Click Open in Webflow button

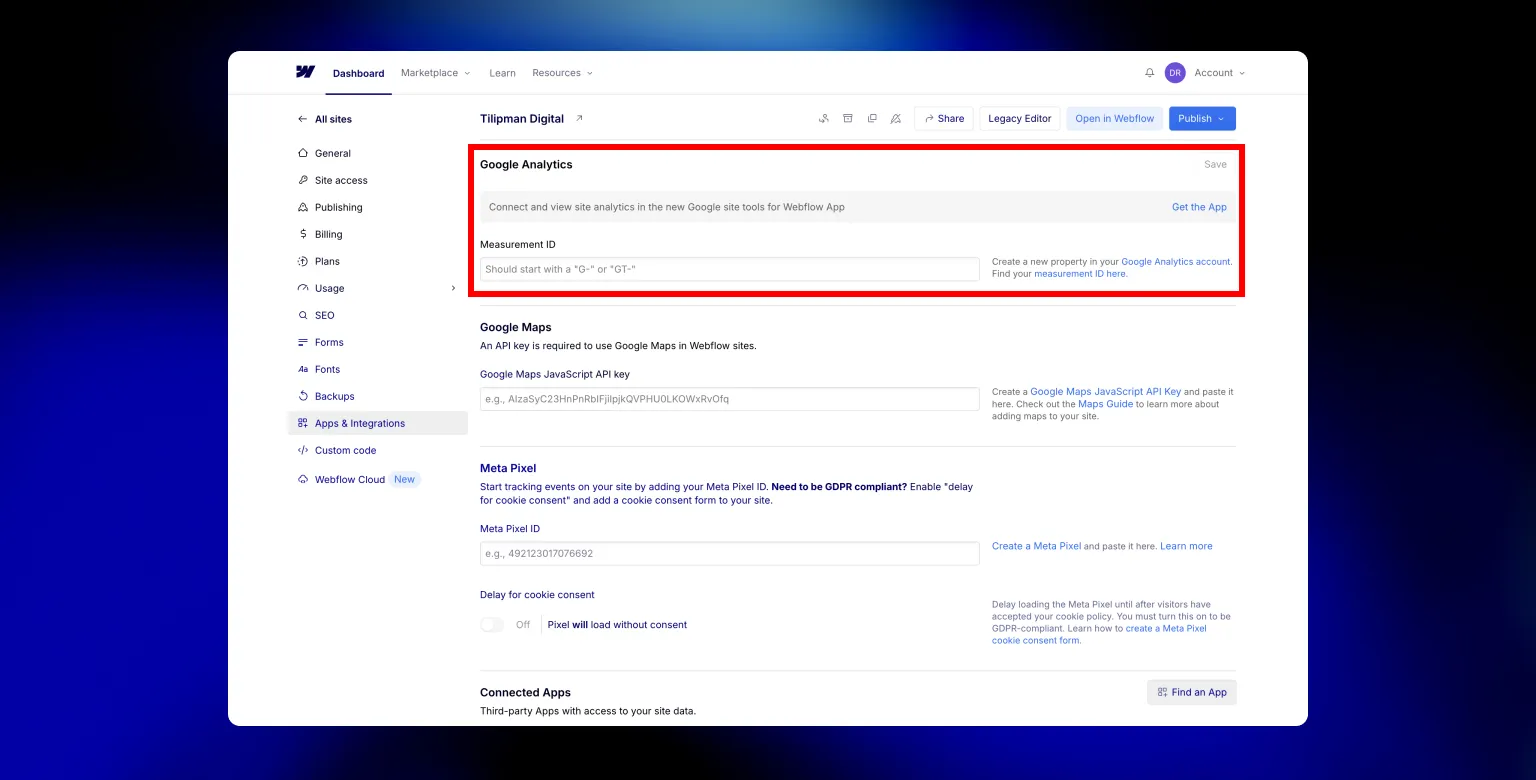point(1115,118)
